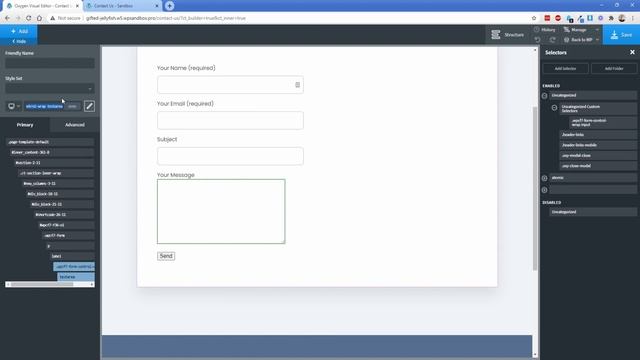The height and width of the screenshot is (360, 640).
Task: Switch to the Advanced tab
Action: click(x=75, y=125)
